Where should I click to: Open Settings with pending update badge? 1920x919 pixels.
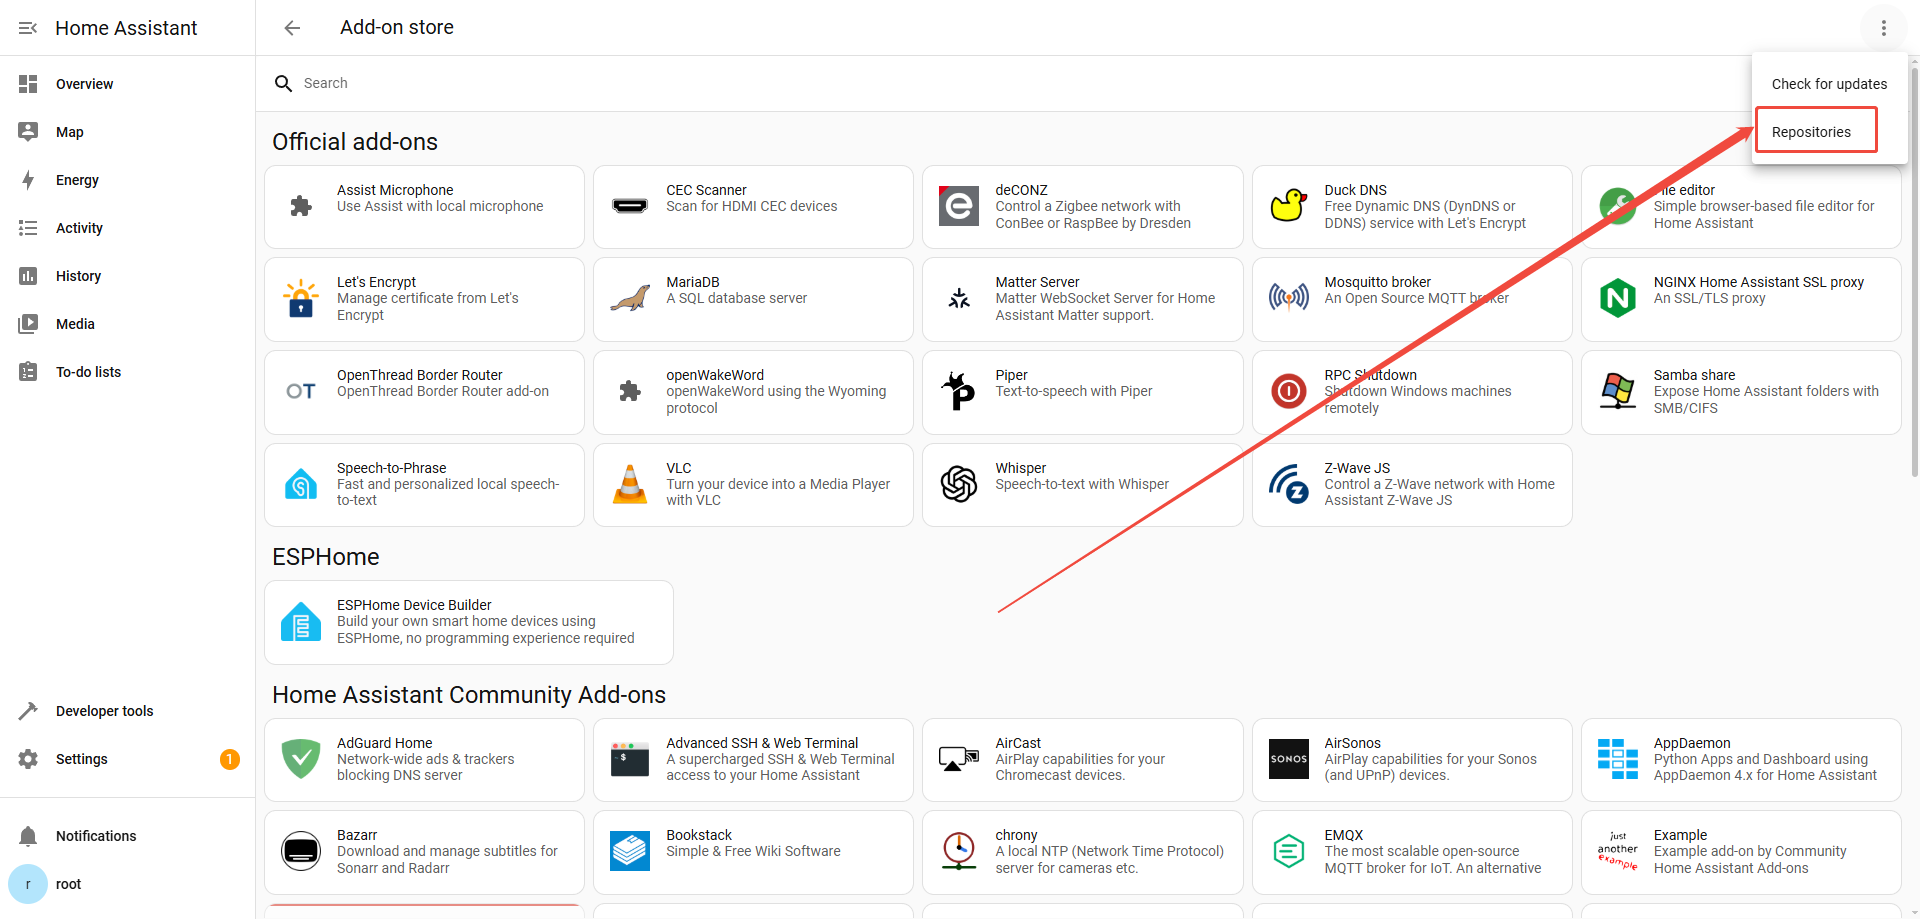click(x=82, y=759)
